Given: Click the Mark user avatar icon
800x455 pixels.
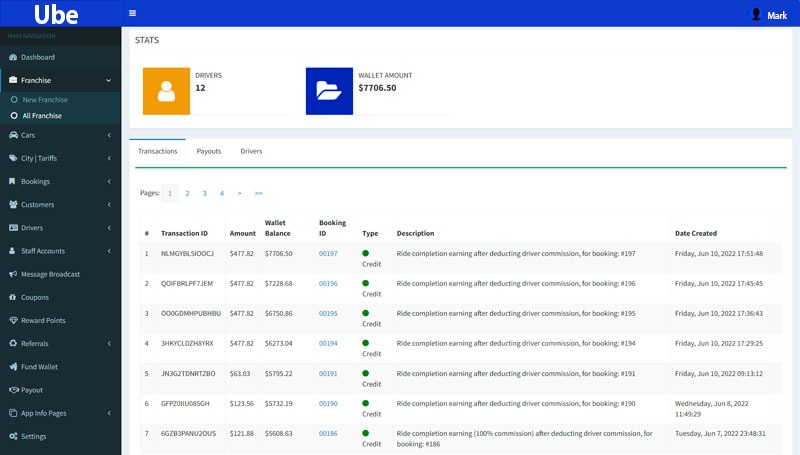Looking at the screenshot, I should (756, 14).
